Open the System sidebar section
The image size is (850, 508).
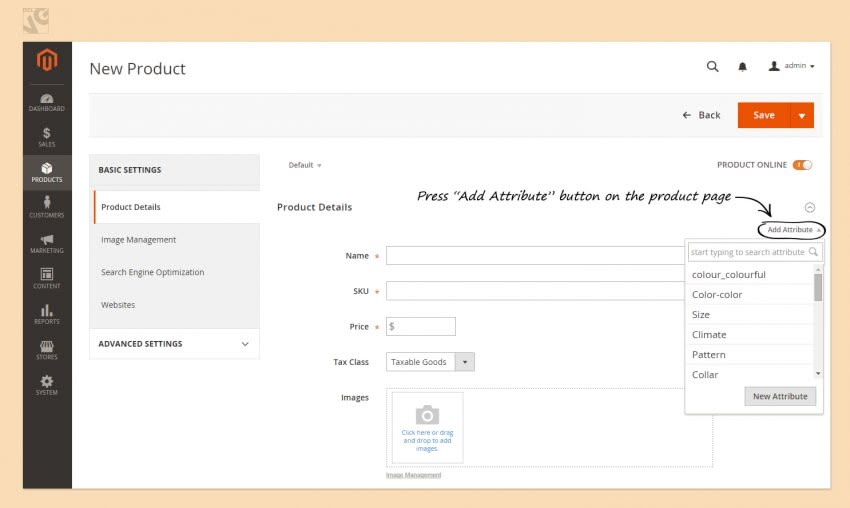click(x=47, y=385)
